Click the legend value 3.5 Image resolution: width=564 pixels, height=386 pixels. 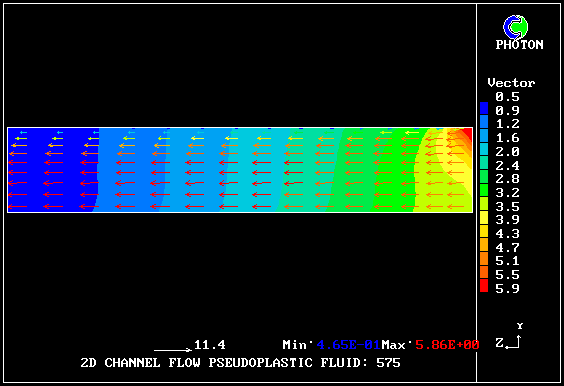[x=507, y=206]
